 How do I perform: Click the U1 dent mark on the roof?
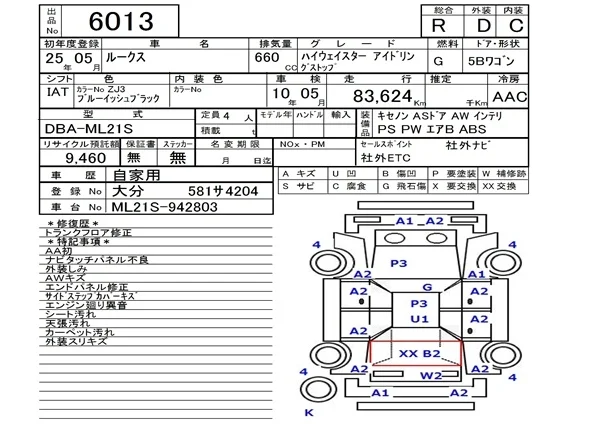[419, 319]
